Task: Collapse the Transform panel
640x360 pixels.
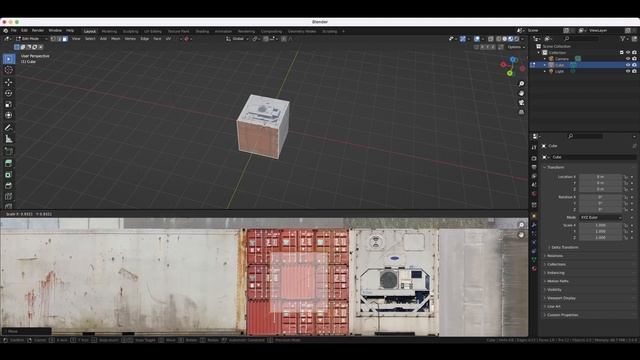Action: [x=555, y=167]
